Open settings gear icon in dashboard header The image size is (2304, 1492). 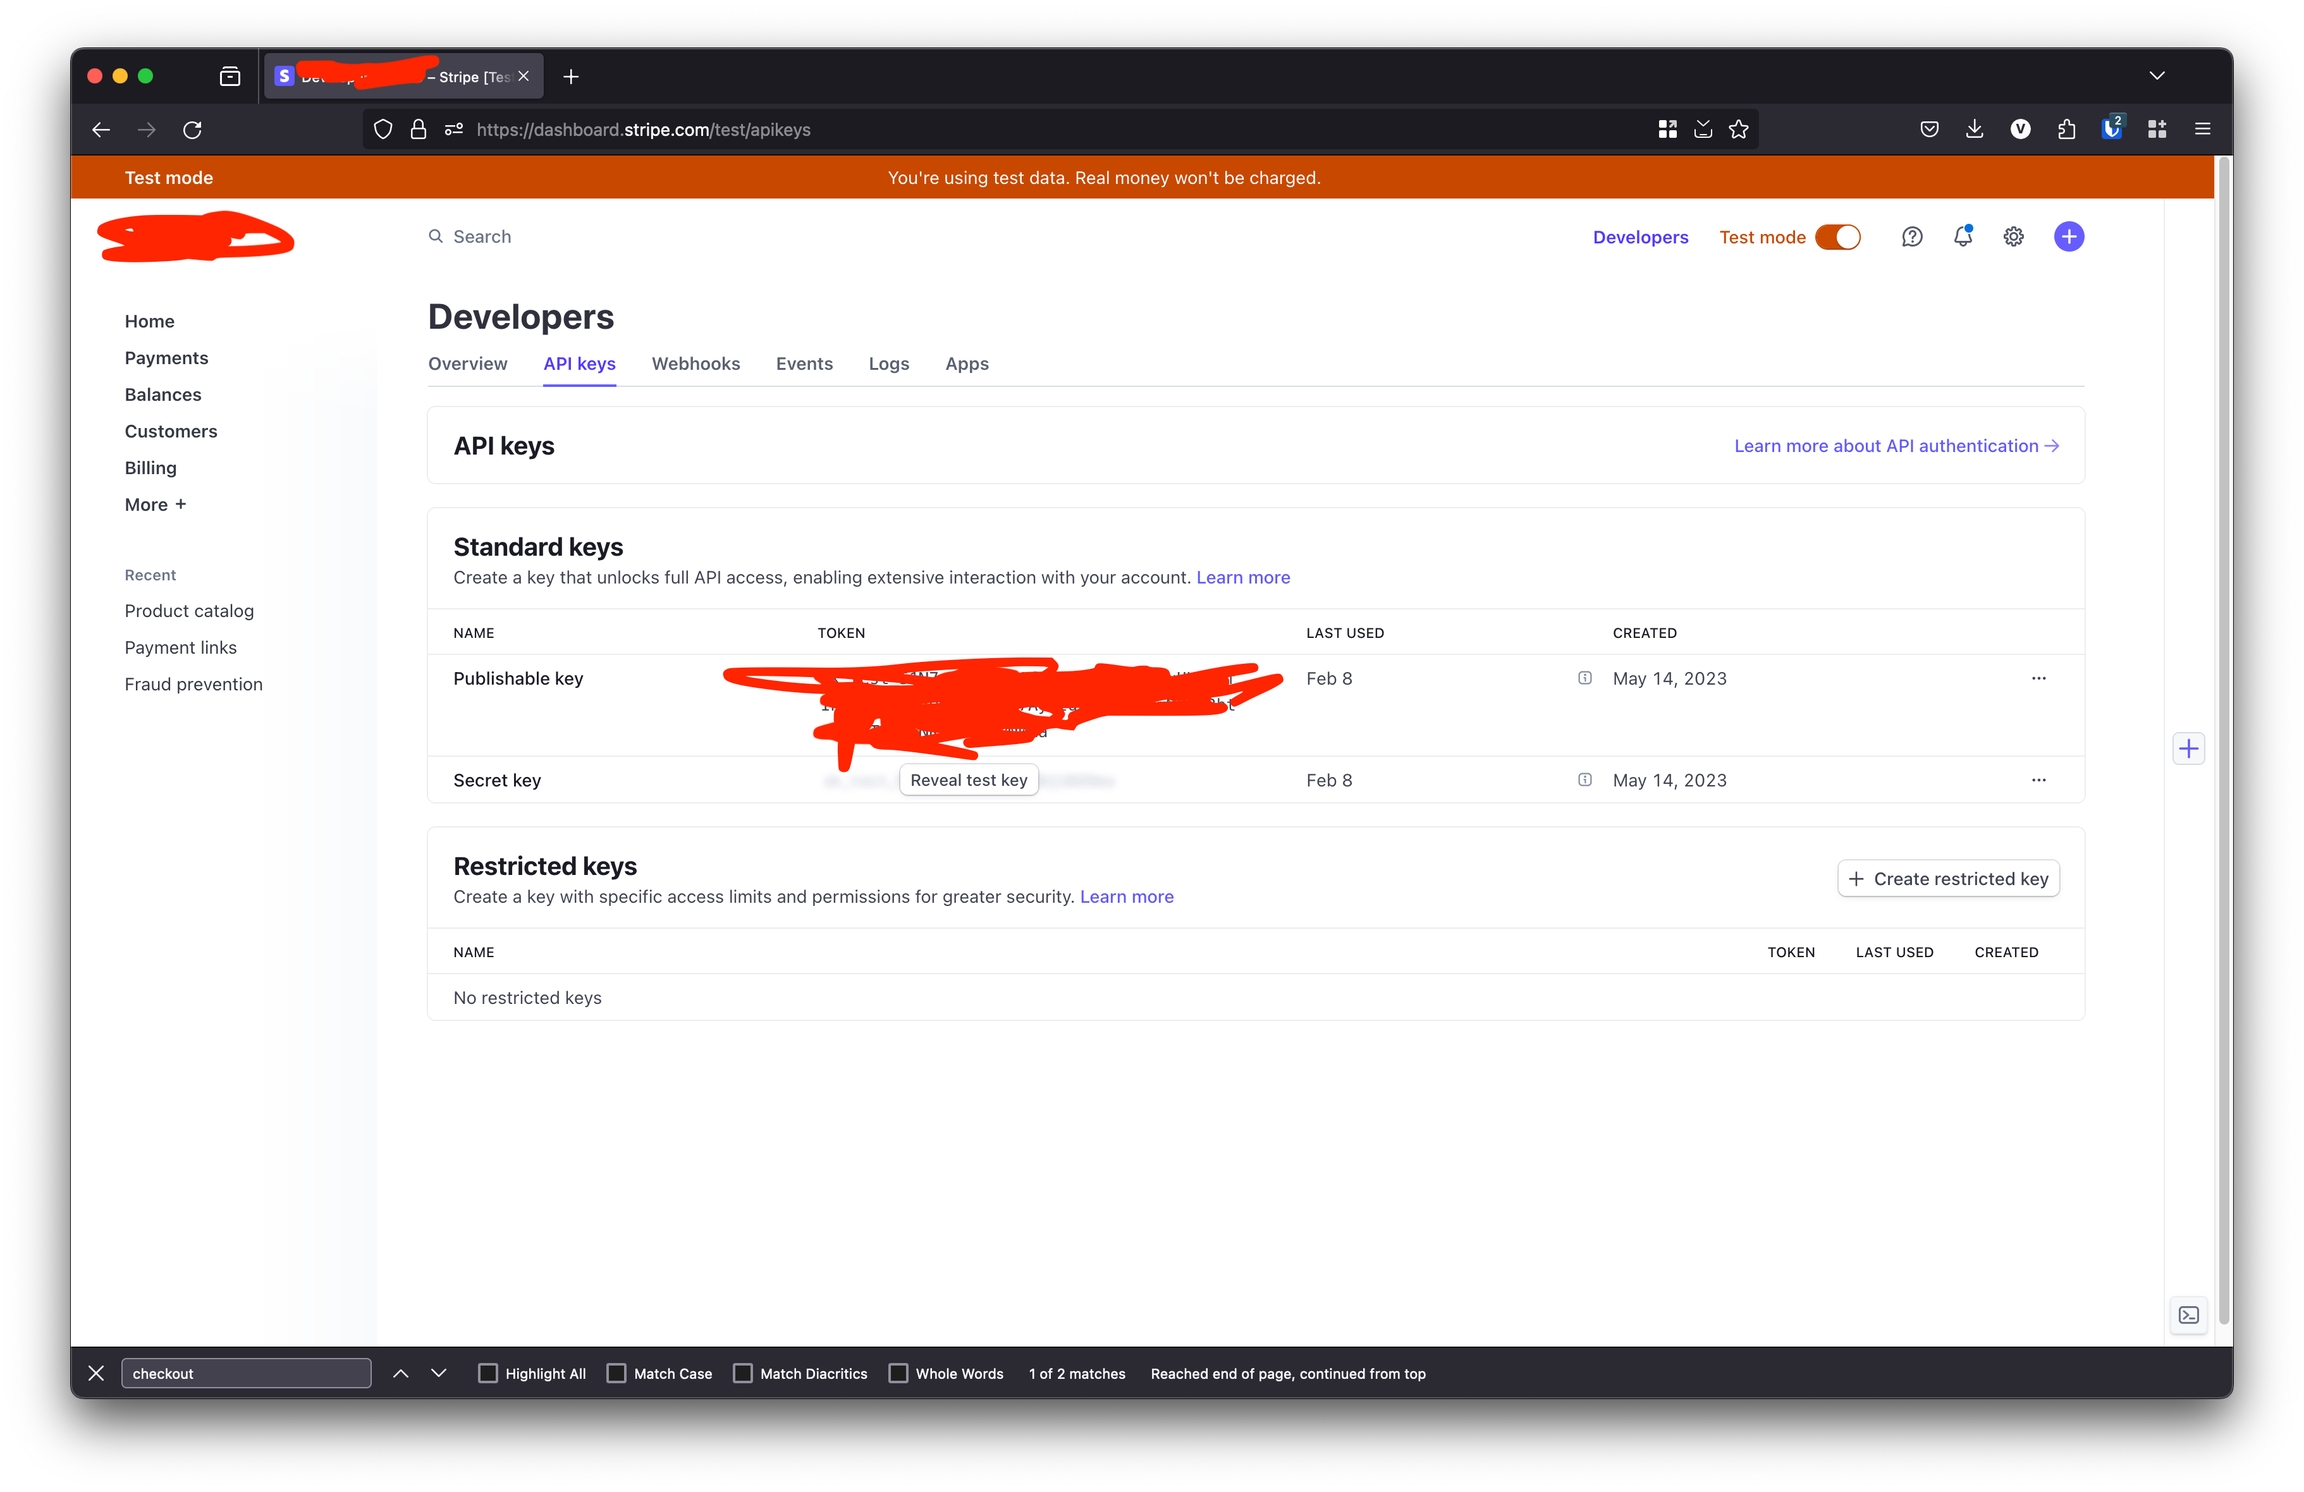coord(2013,237)
